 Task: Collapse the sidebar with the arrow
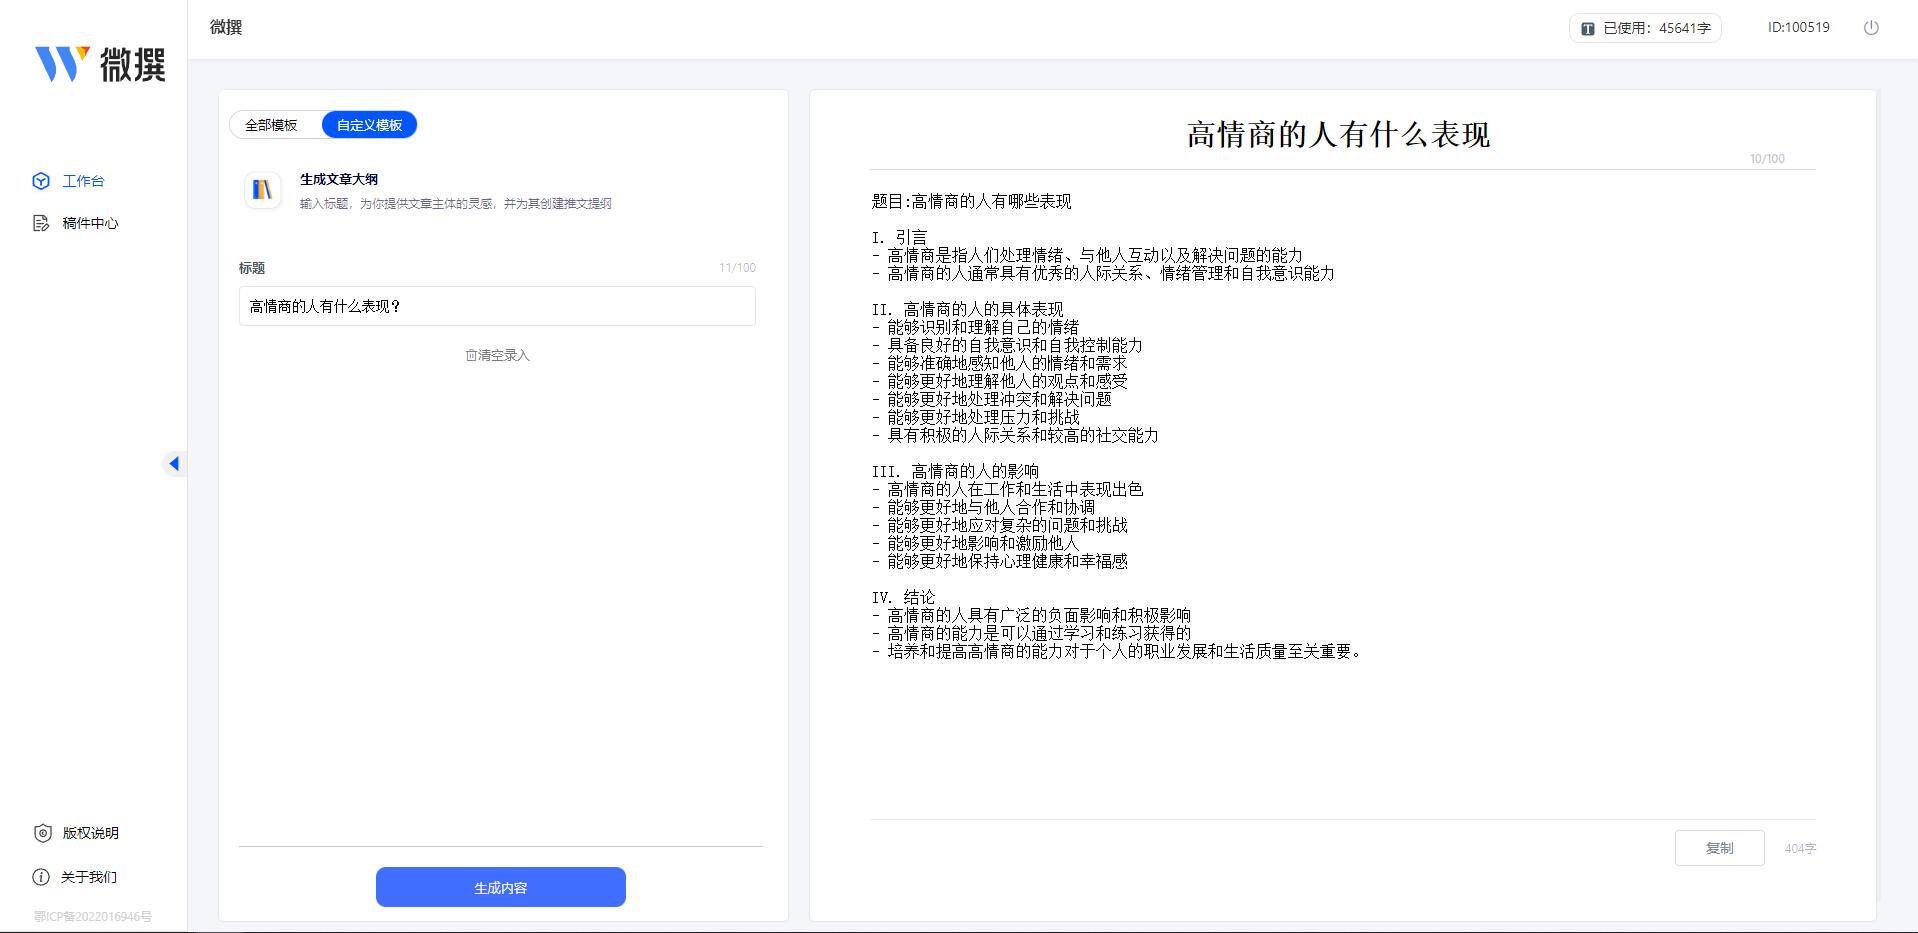point(176,463)
